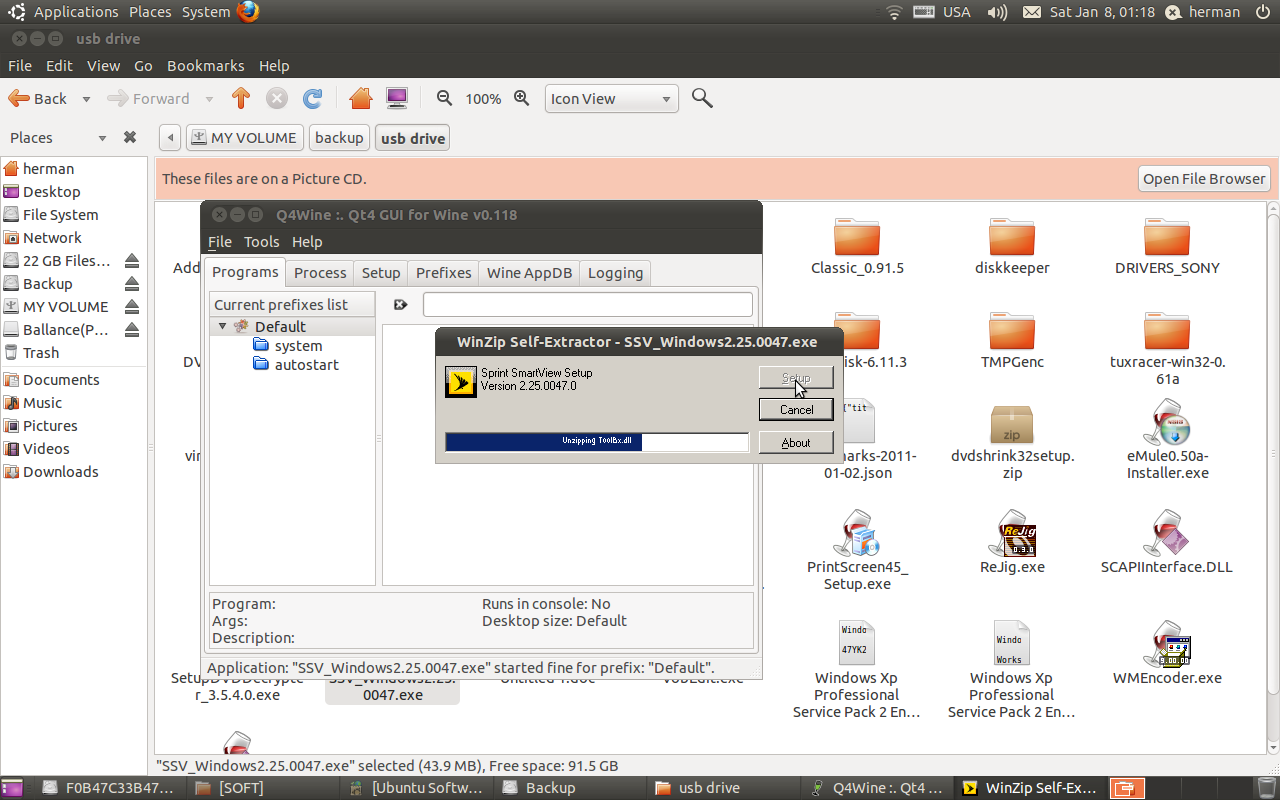1280x800 pixels.
Task: Click About in the WinZip Self-Extractor
Action: tap(796, 442)
